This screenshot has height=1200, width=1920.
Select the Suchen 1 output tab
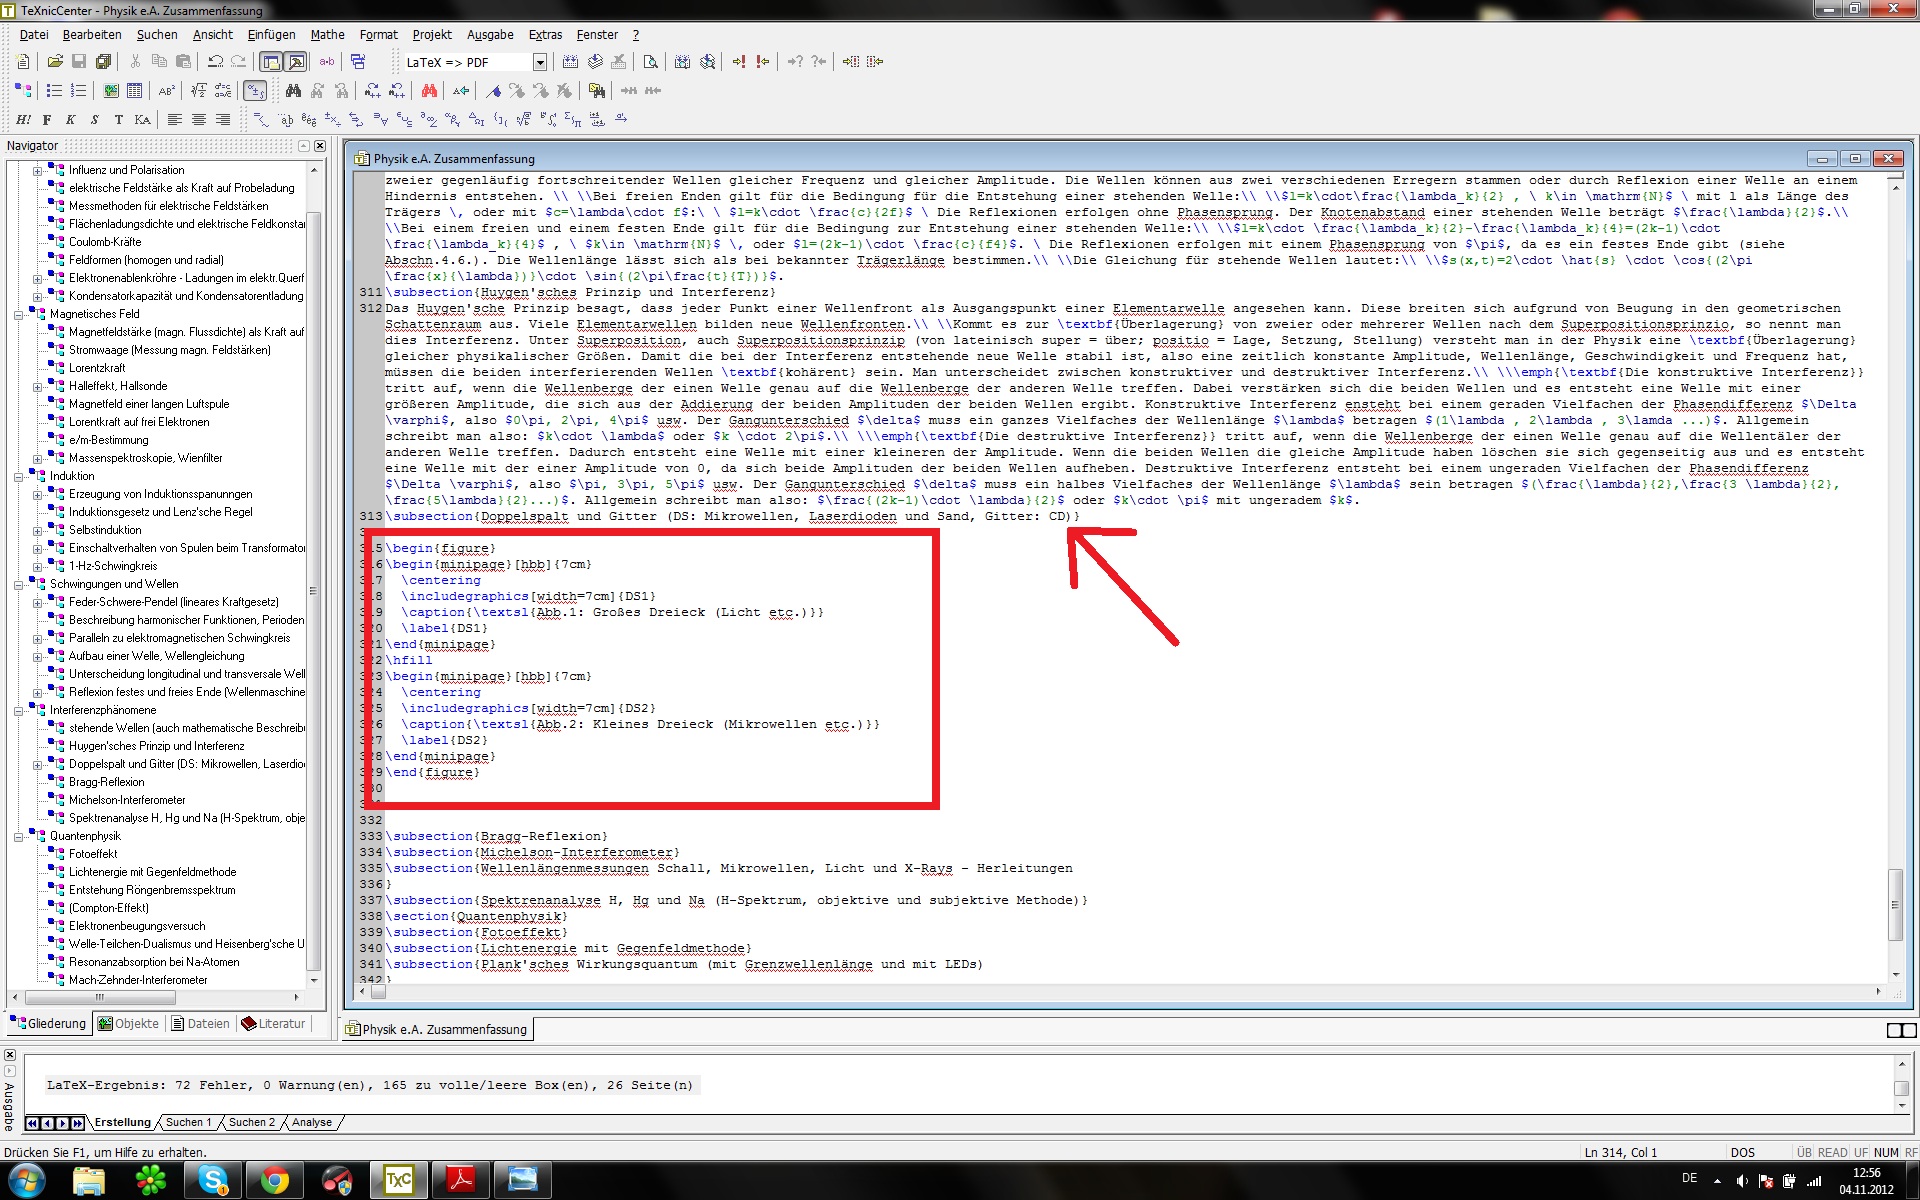coord(188,1122)
